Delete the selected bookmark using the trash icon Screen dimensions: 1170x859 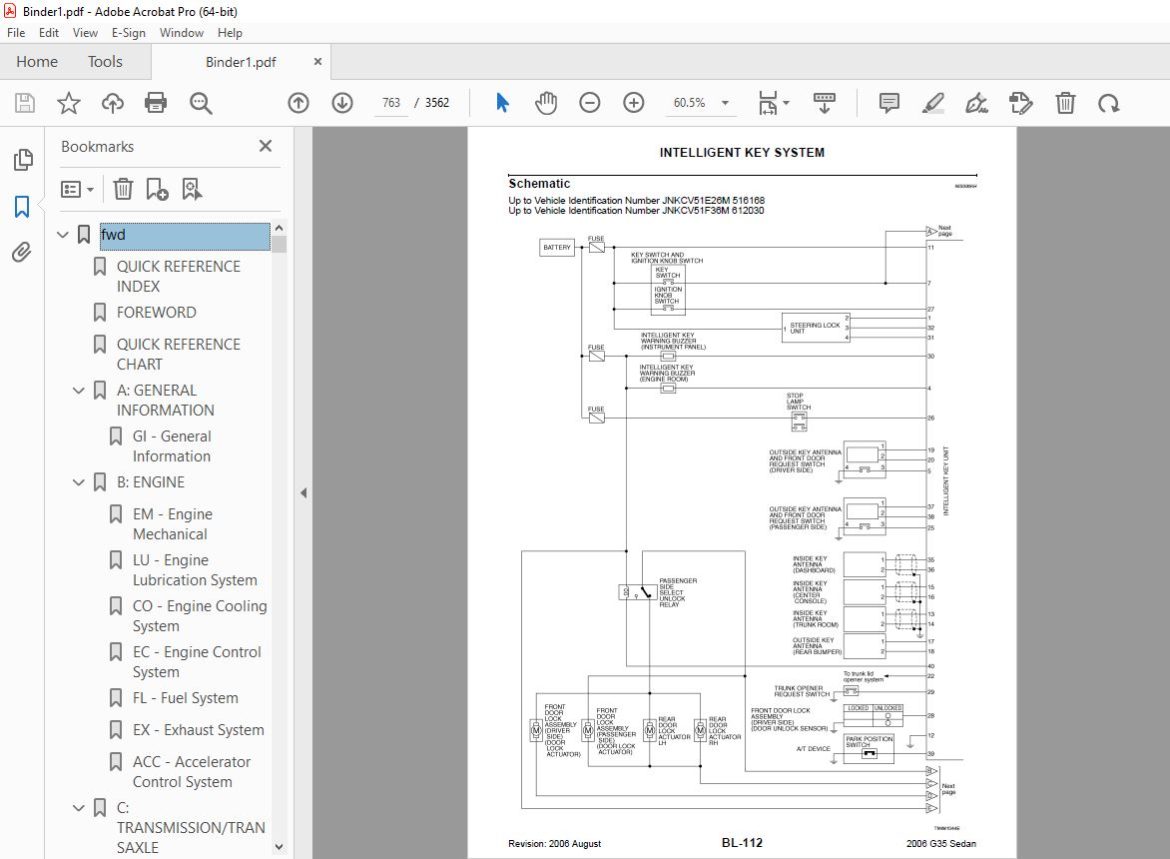[122, 190]
